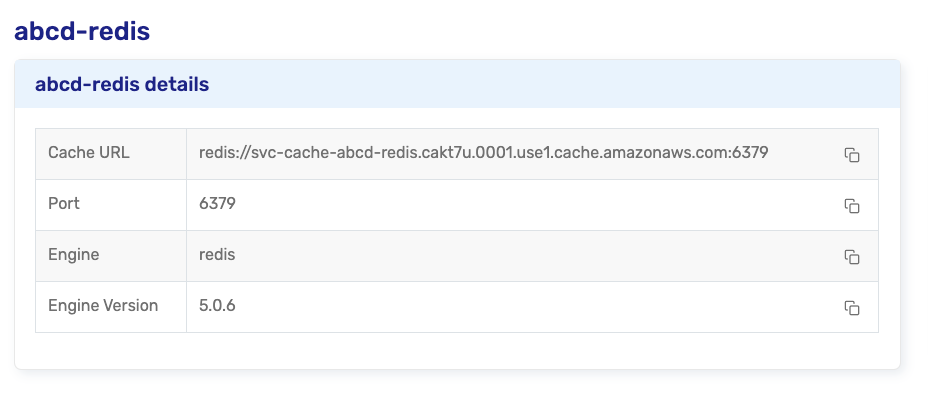The height and width of the screenshot is (396, 928).
Task: Click the abcd-redis details heading text
Action: click(x=122, y=84)
